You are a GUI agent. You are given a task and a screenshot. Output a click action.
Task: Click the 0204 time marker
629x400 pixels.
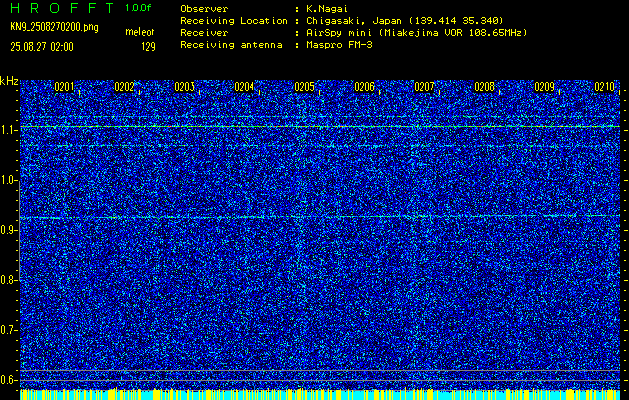tap(244, 87)
